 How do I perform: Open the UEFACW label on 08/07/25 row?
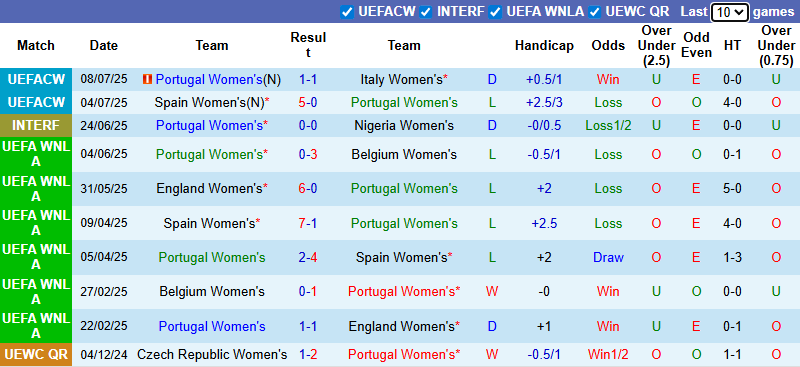coord(36,80)
